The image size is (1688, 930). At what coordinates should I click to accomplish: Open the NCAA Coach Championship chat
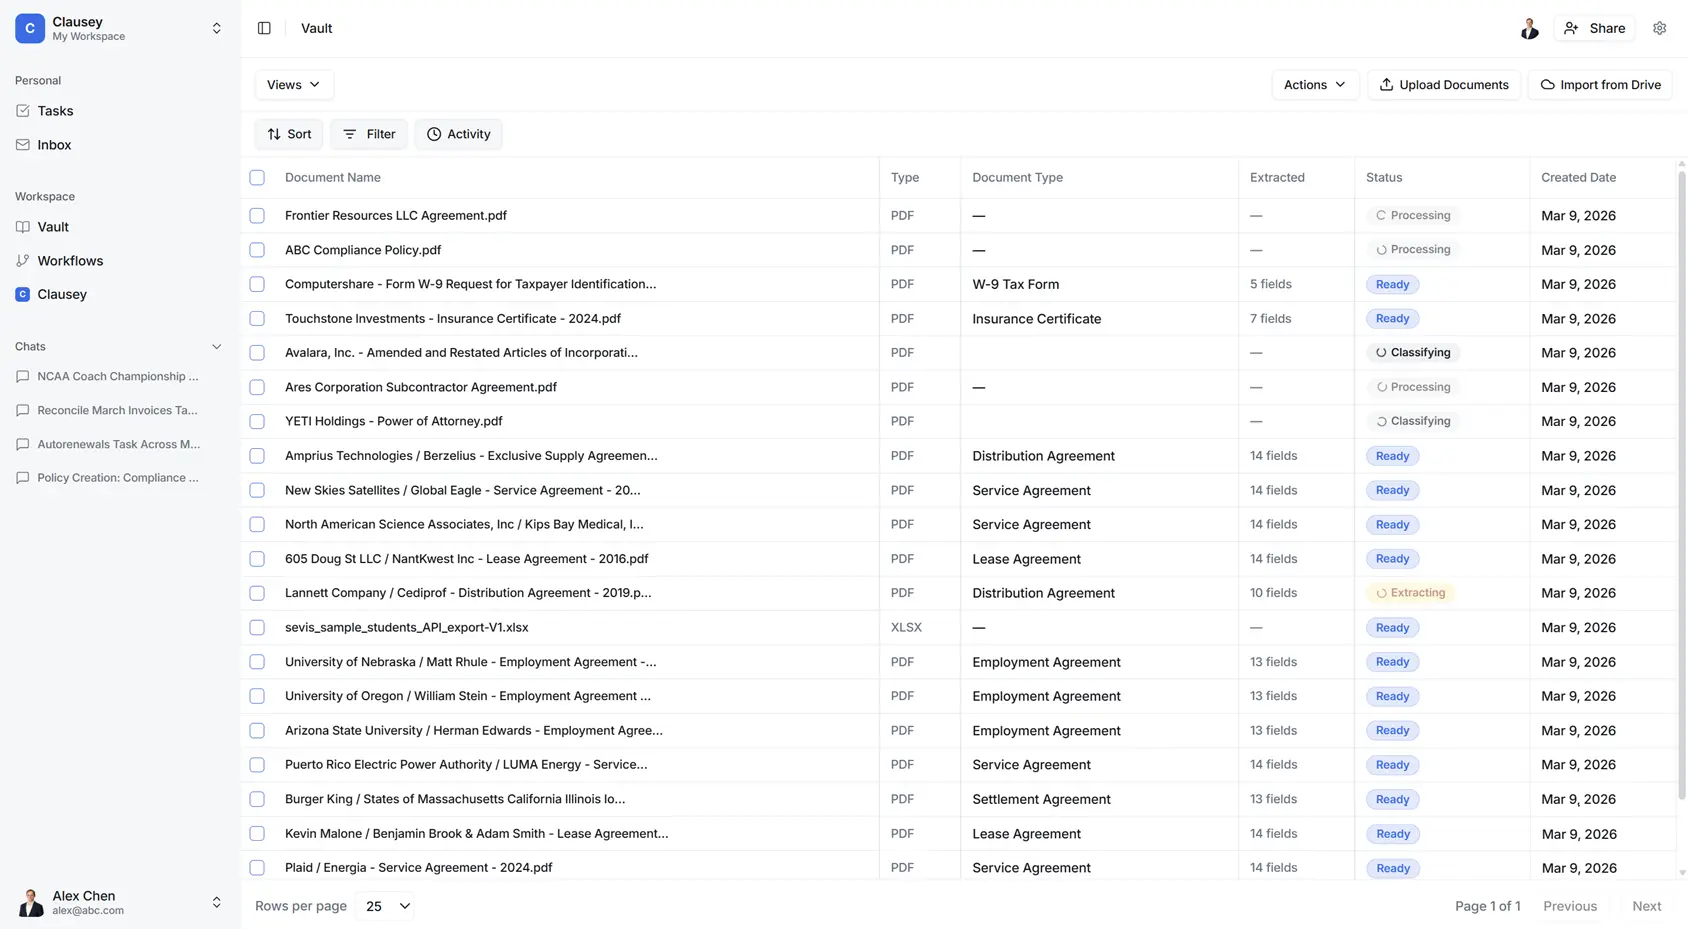pyautogui.click(x=117, y=377)
